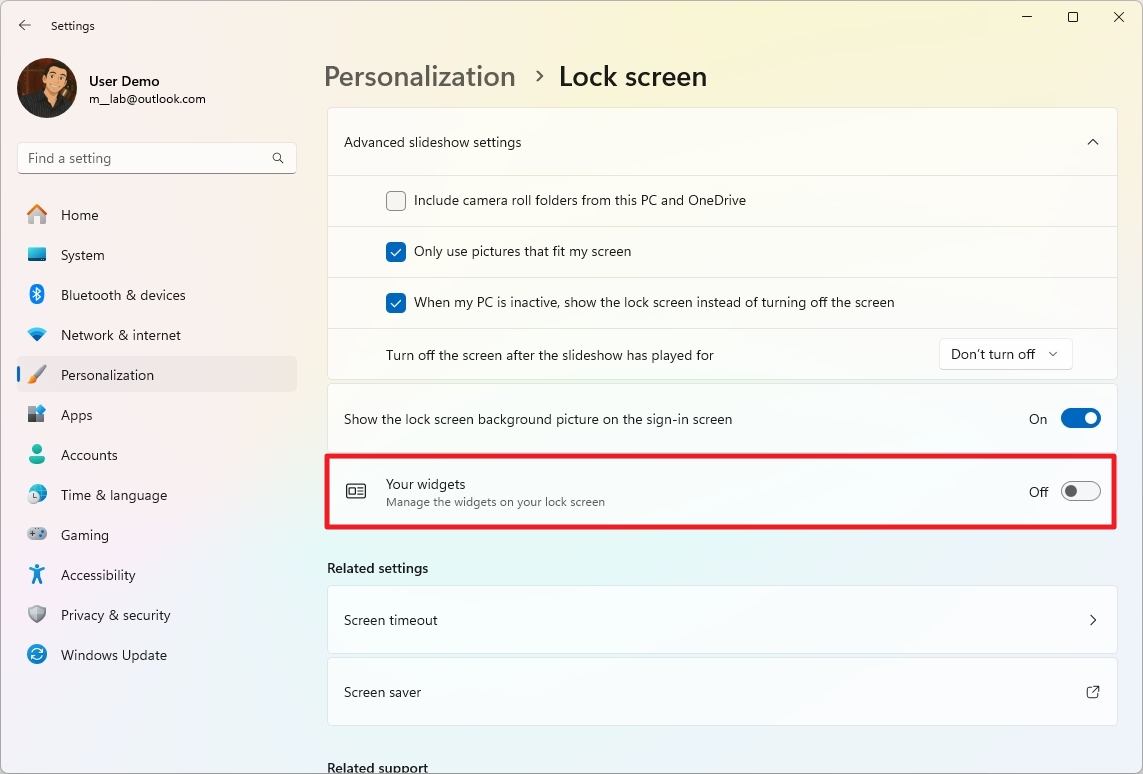
Task: Open Screen timeout settings chevron
Action: point(1093,620)
